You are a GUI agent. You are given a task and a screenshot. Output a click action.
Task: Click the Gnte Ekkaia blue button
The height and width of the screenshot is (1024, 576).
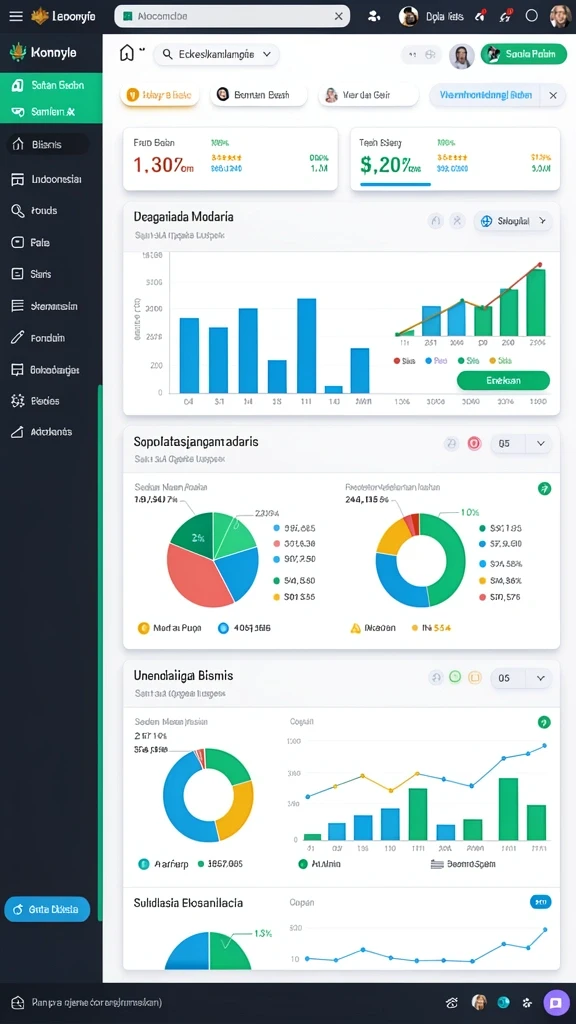click(x=47, y=909)
